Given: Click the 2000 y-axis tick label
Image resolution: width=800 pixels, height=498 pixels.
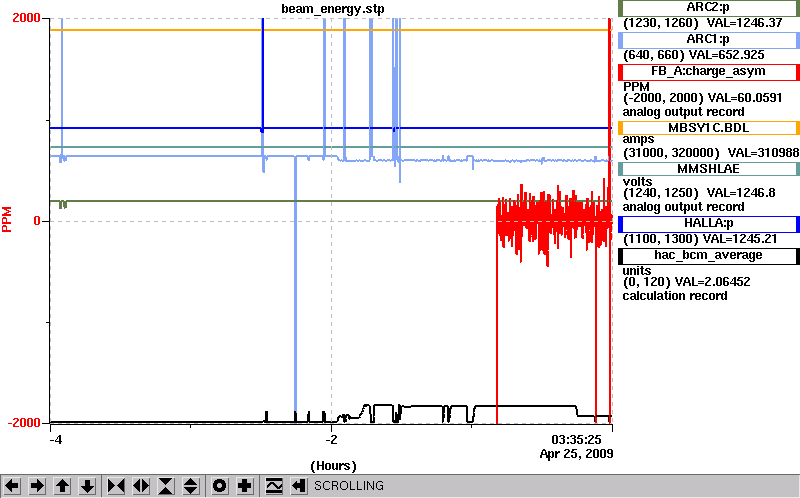Looking at the screenshot, I should click(x=27, y=18).
